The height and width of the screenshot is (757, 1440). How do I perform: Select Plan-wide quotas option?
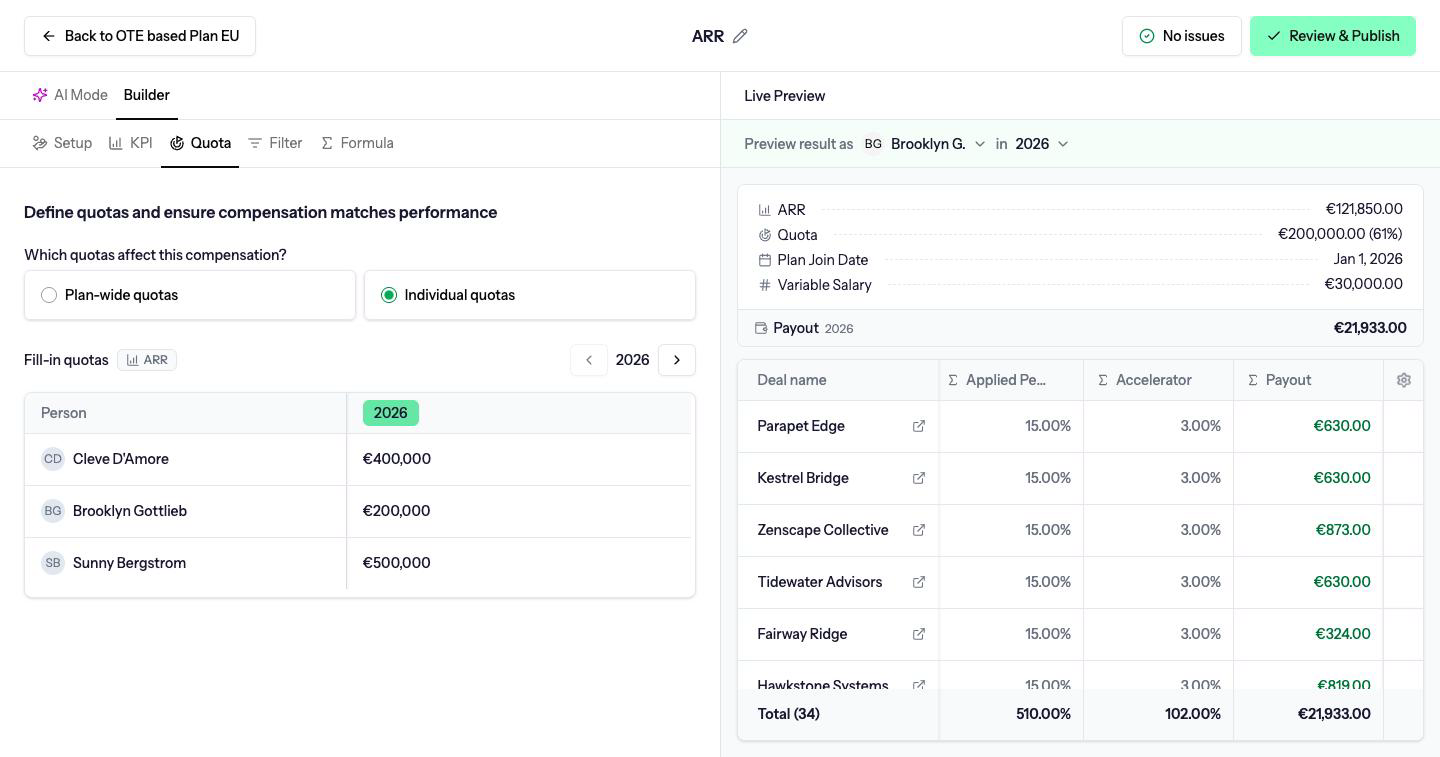click(x=190, y=295)
